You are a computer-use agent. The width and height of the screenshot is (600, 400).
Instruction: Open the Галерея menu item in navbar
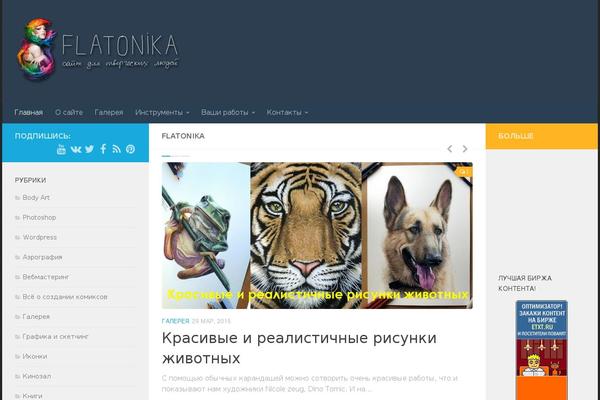(x=109, y=113)
